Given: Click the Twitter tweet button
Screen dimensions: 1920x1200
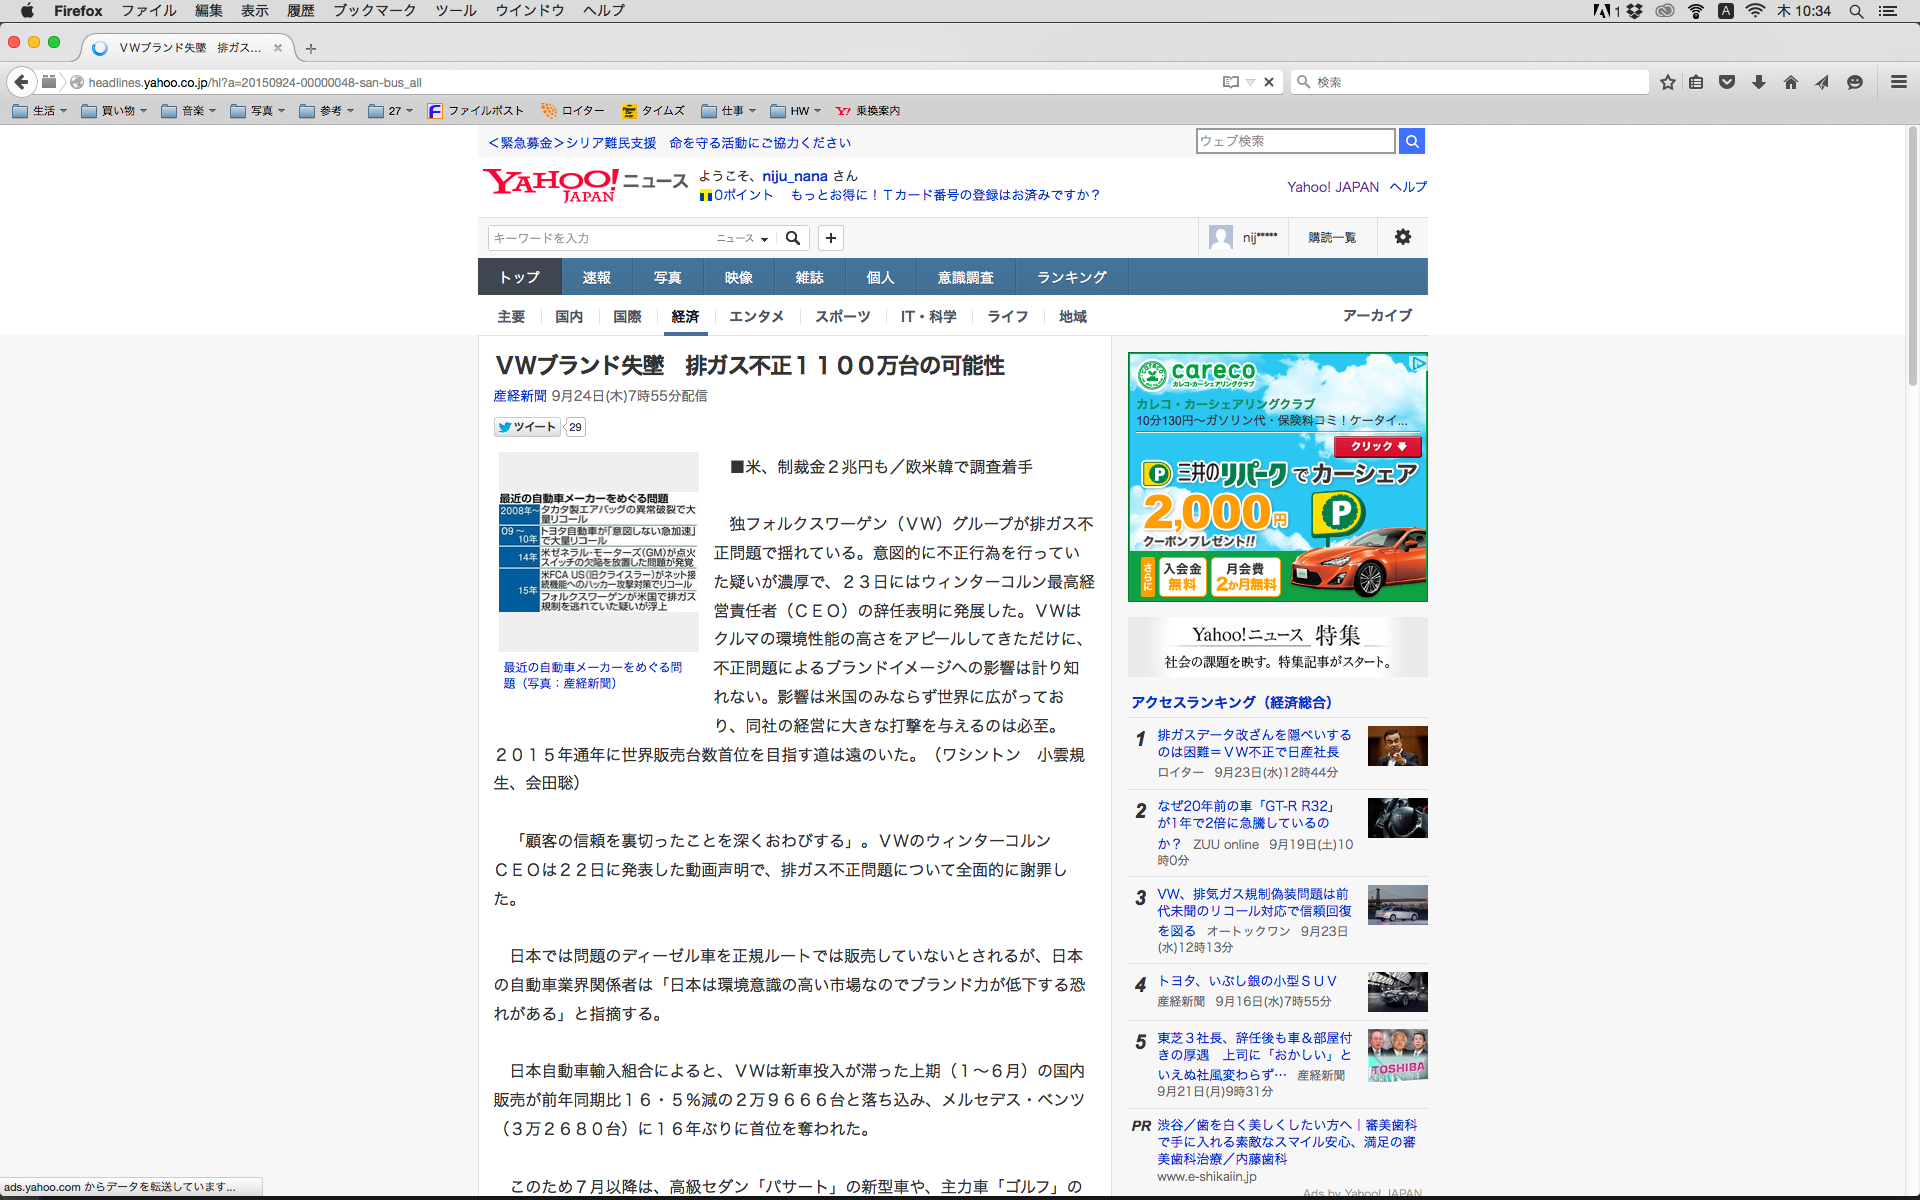Looking at the screenshot, I should pos(528,427).
